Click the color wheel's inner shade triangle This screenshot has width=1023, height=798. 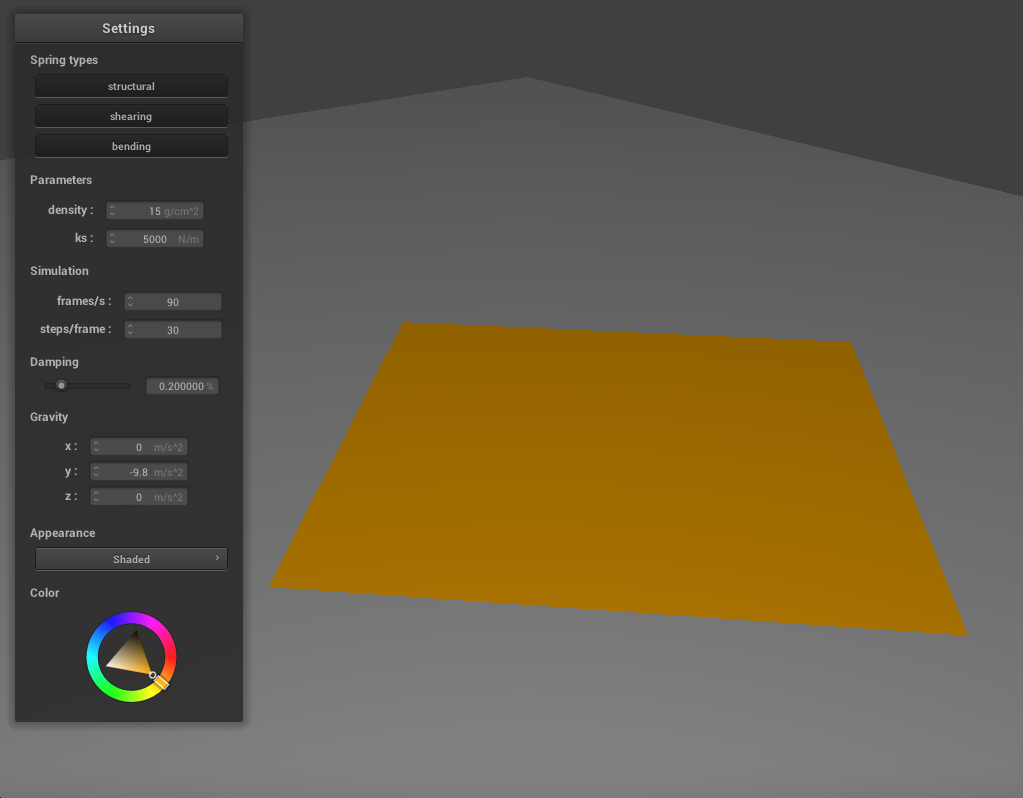pos(131,657)
